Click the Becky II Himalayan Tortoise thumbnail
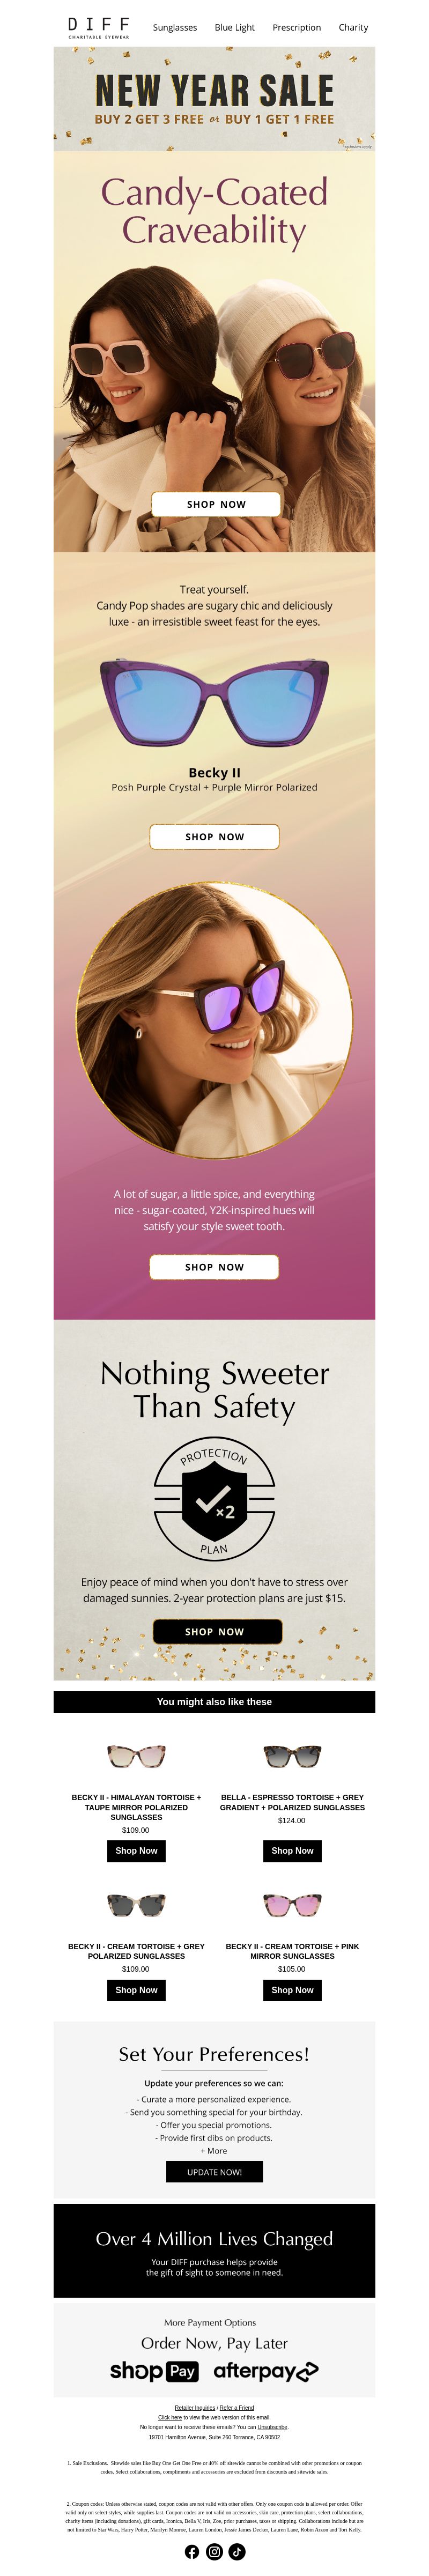This screenshot has height=2576, width=429. click(x=136, y=1756)
